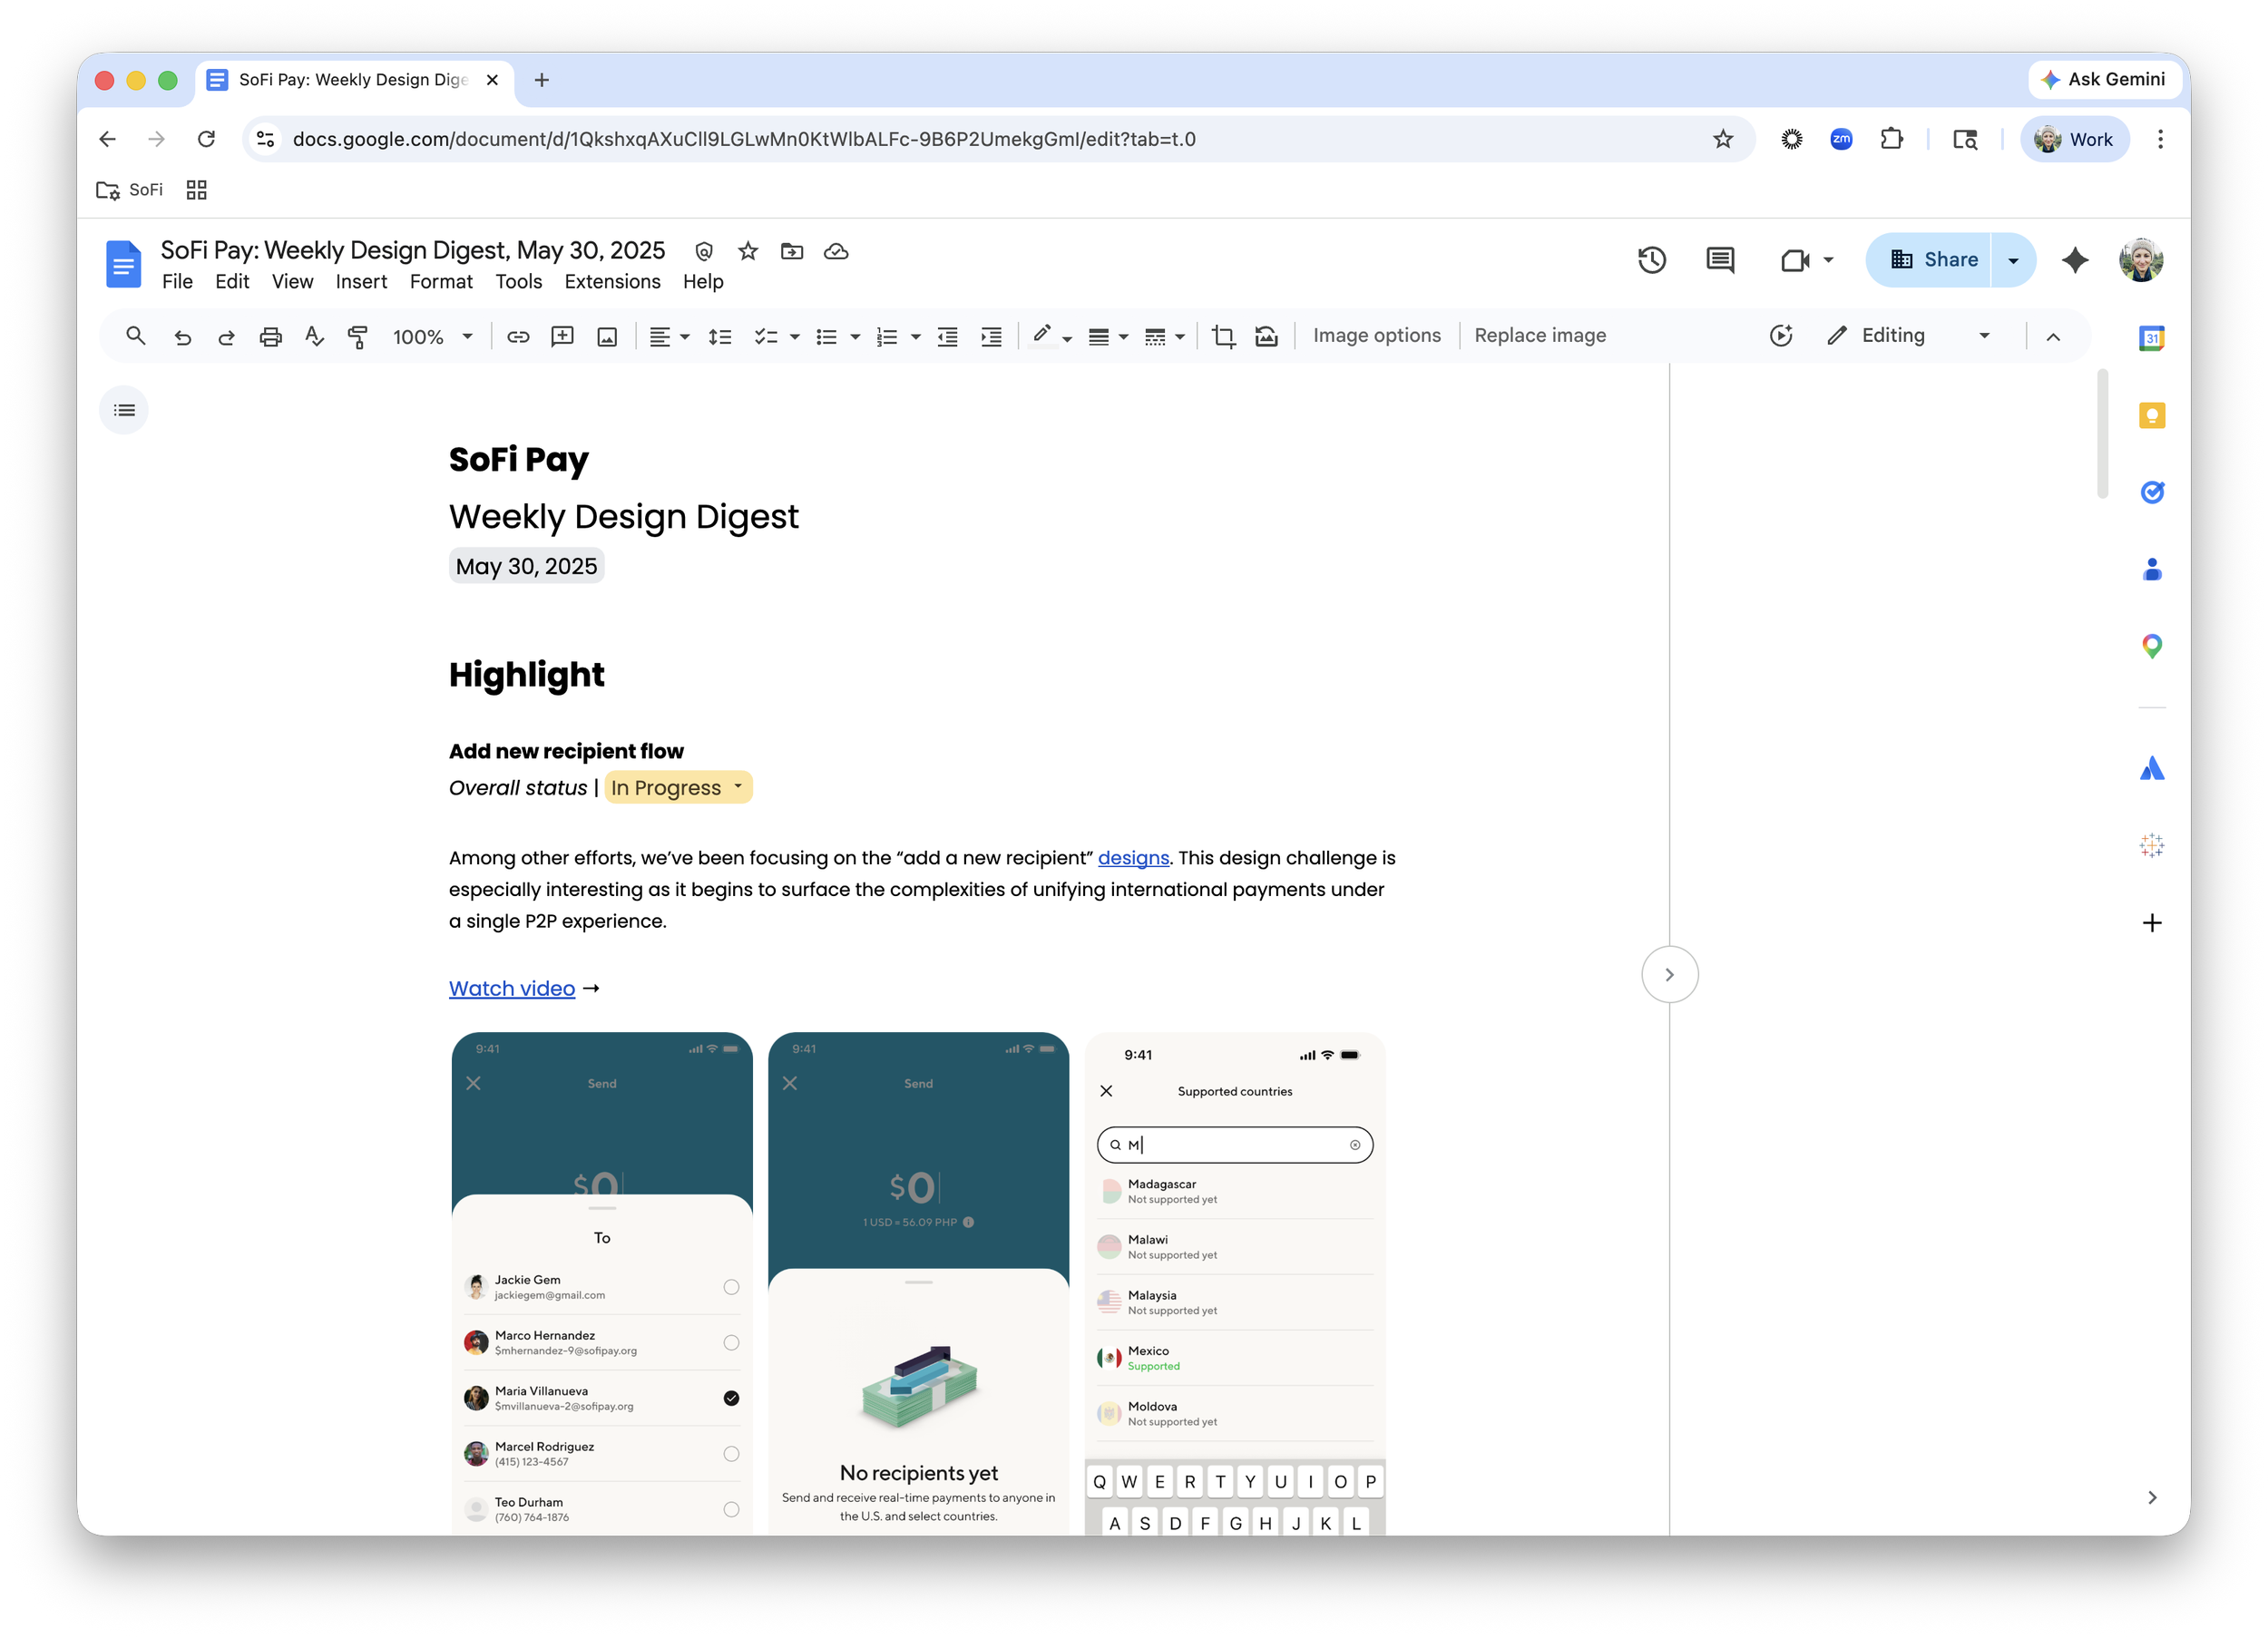The height and width of the screenshot is (1638, 2268).
Task: Toggle Maria Villanueva's checked radio button
Action: [731, 1398]
